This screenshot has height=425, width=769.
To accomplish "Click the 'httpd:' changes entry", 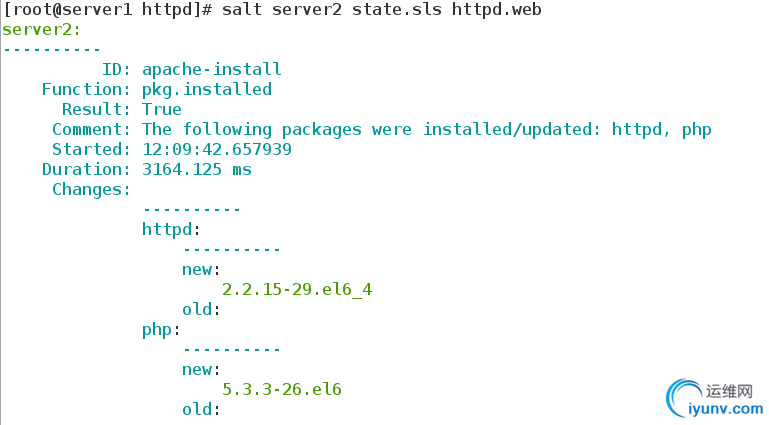I will (x=171, y=229).
